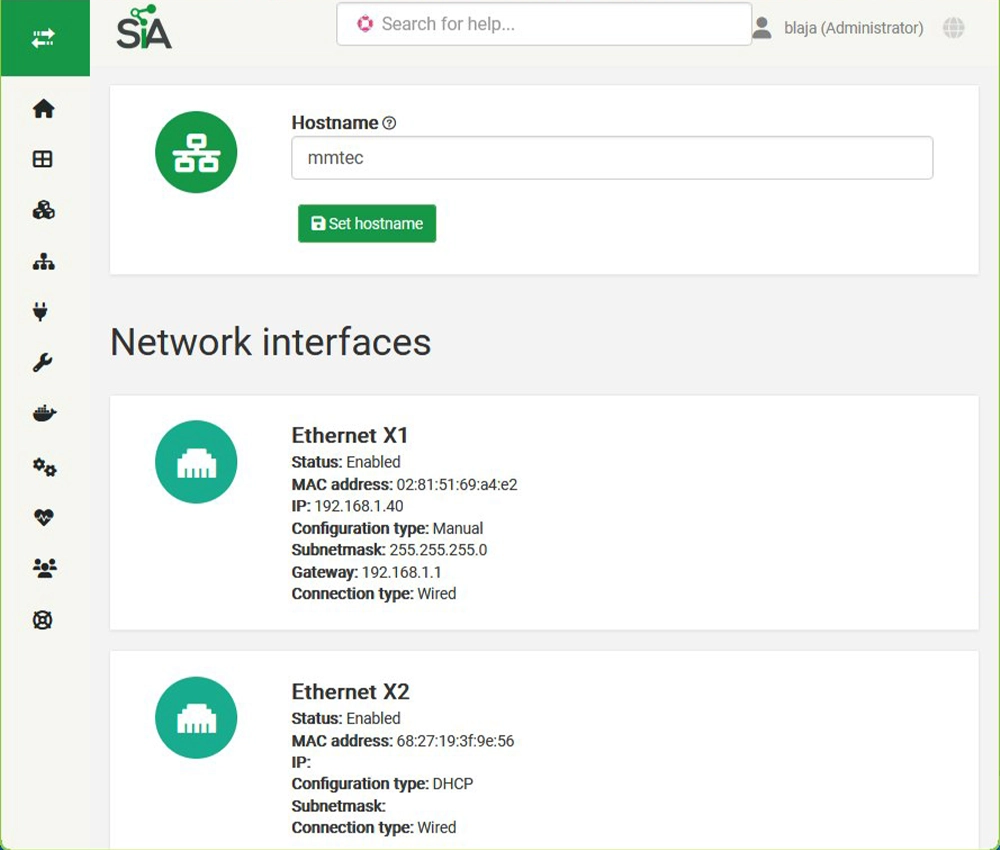Open the lifebuoy support sidebar icon
Viewport: 1000px width, 850px height.
click(x=43, y=620)
